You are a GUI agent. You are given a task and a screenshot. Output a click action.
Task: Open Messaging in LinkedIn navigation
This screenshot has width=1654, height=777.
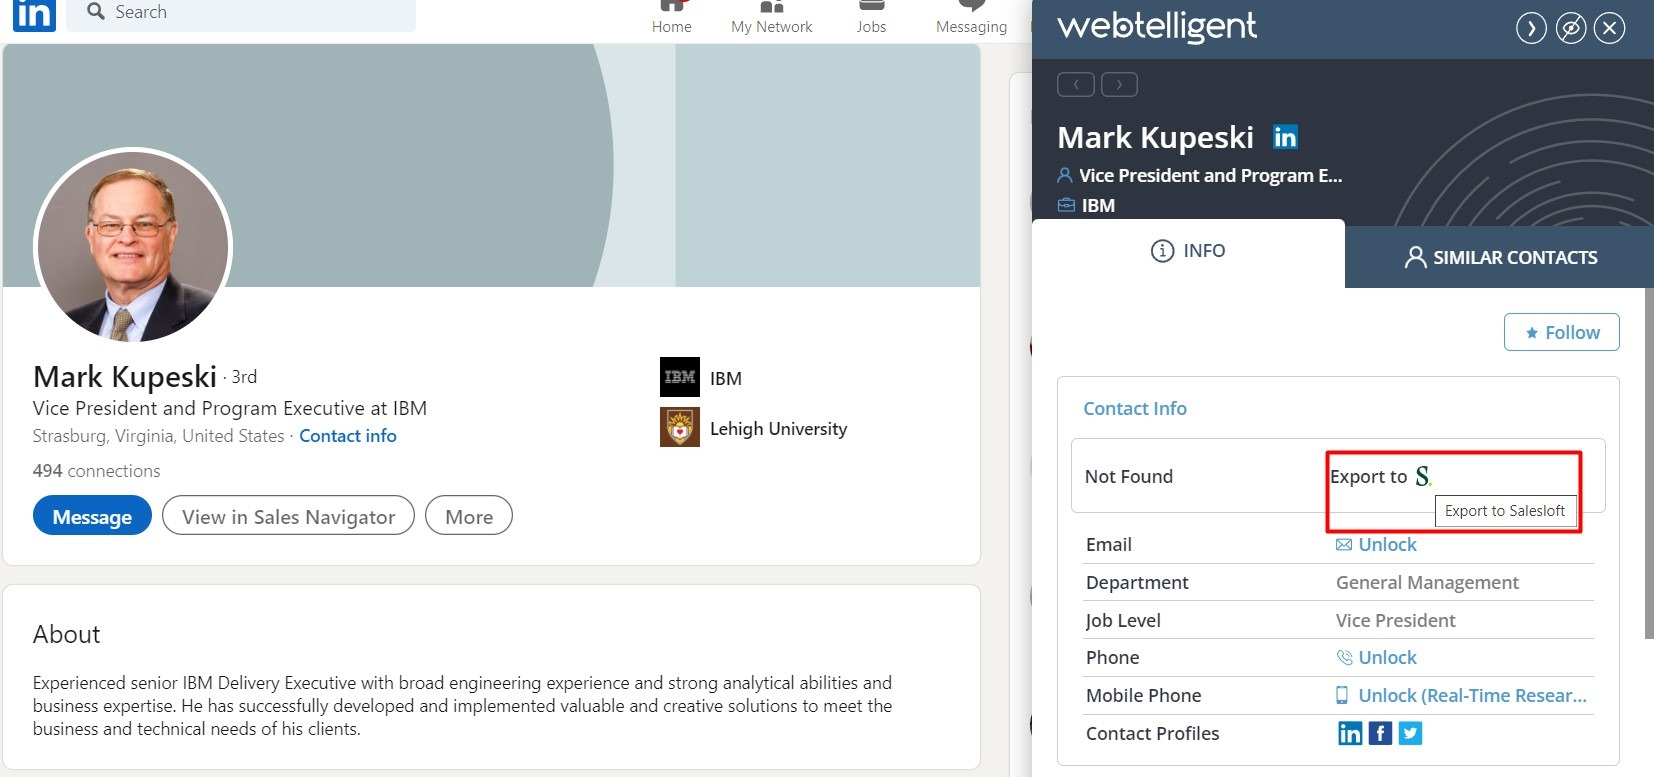[971, 17]
